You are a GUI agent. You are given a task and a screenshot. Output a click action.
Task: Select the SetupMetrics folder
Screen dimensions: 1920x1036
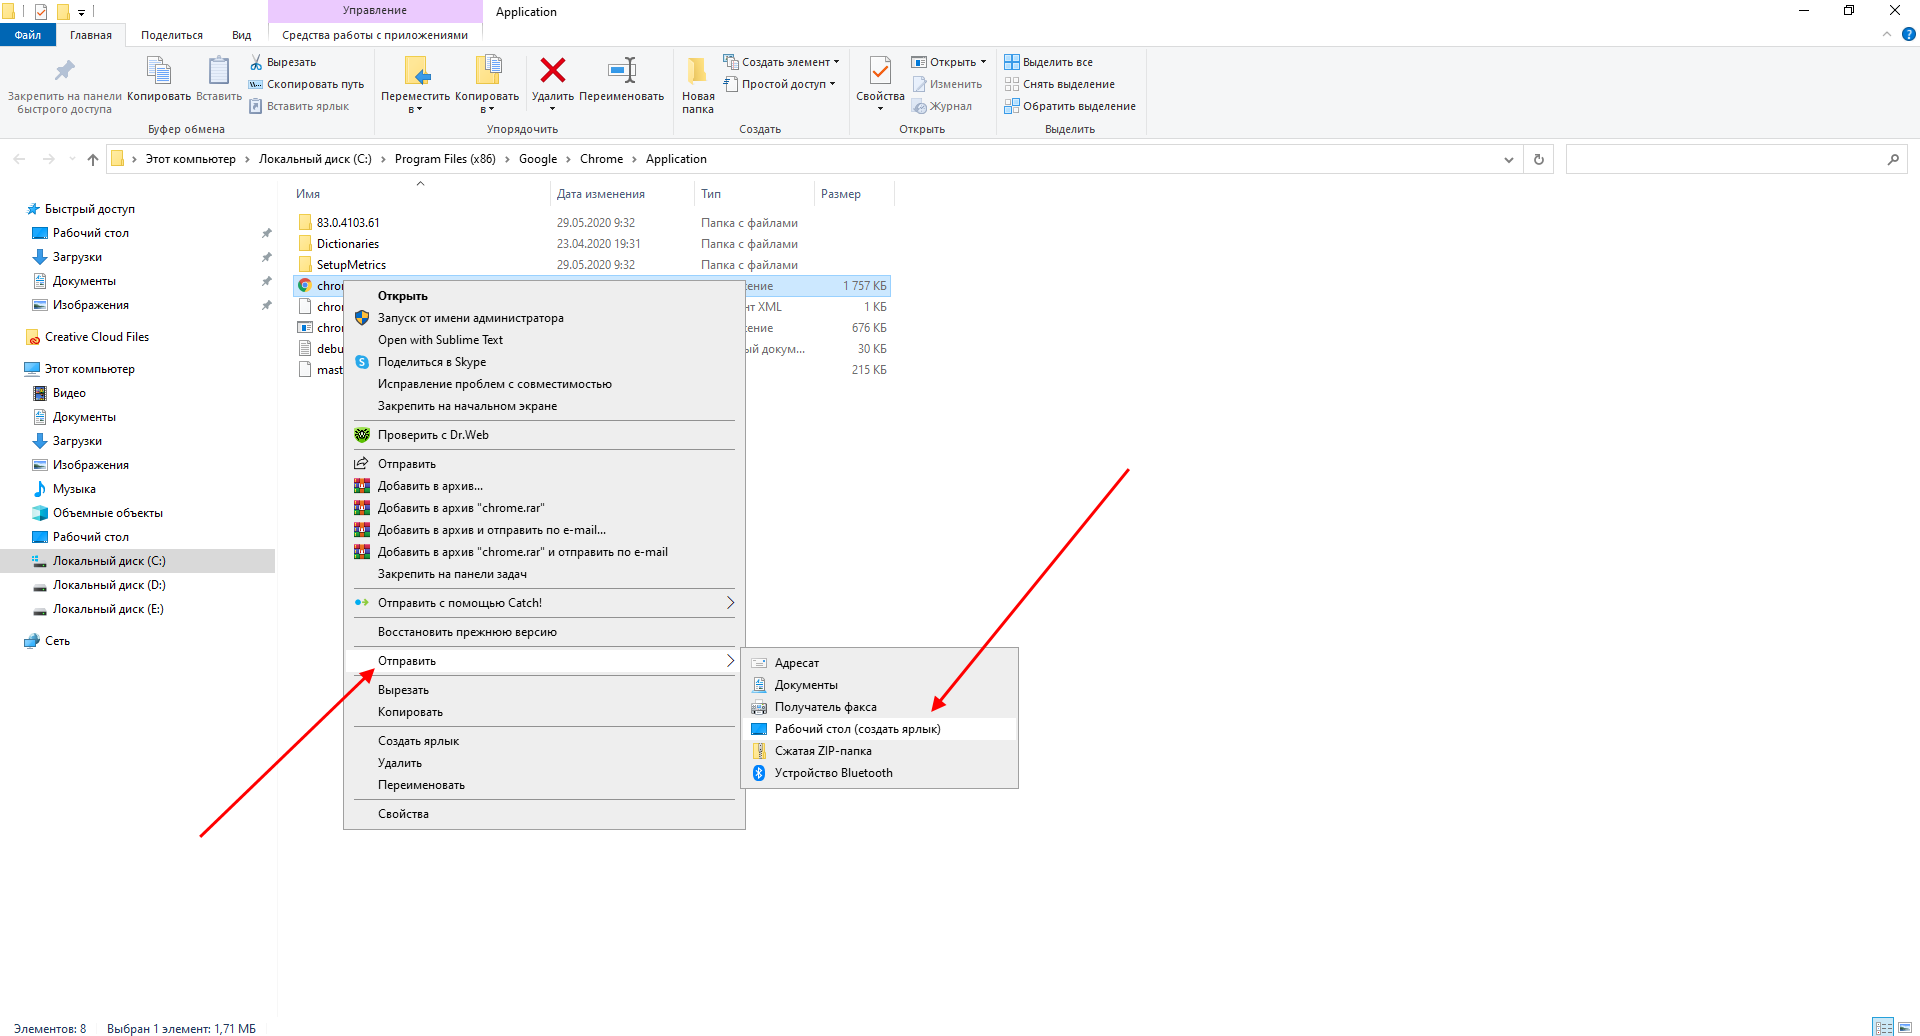coord(592,265)
